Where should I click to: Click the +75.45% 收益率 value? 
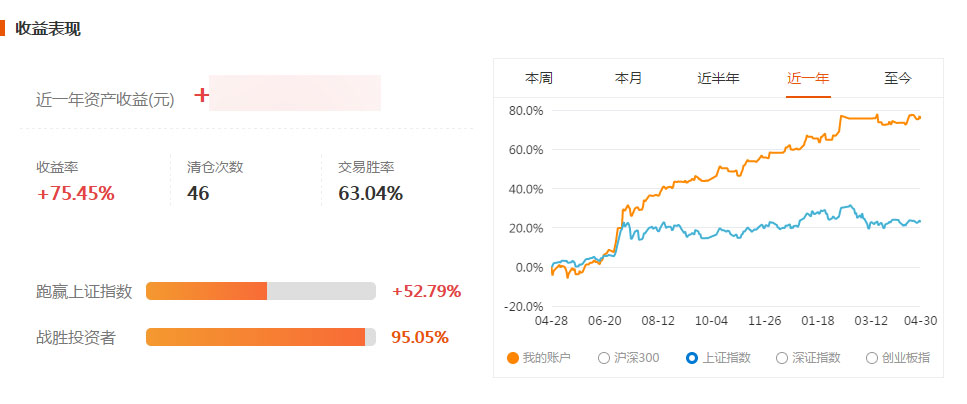(76, 194)
